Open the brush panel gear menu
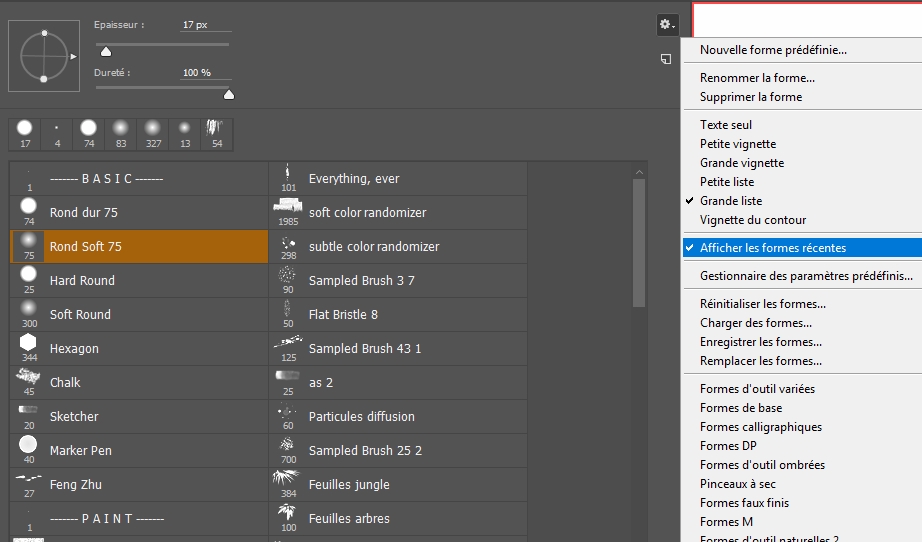 point(667,24)
